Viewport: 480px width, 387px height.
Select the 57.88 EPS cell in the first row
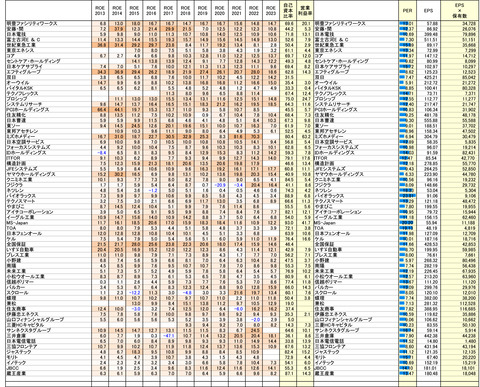click(x=428, y=24)
